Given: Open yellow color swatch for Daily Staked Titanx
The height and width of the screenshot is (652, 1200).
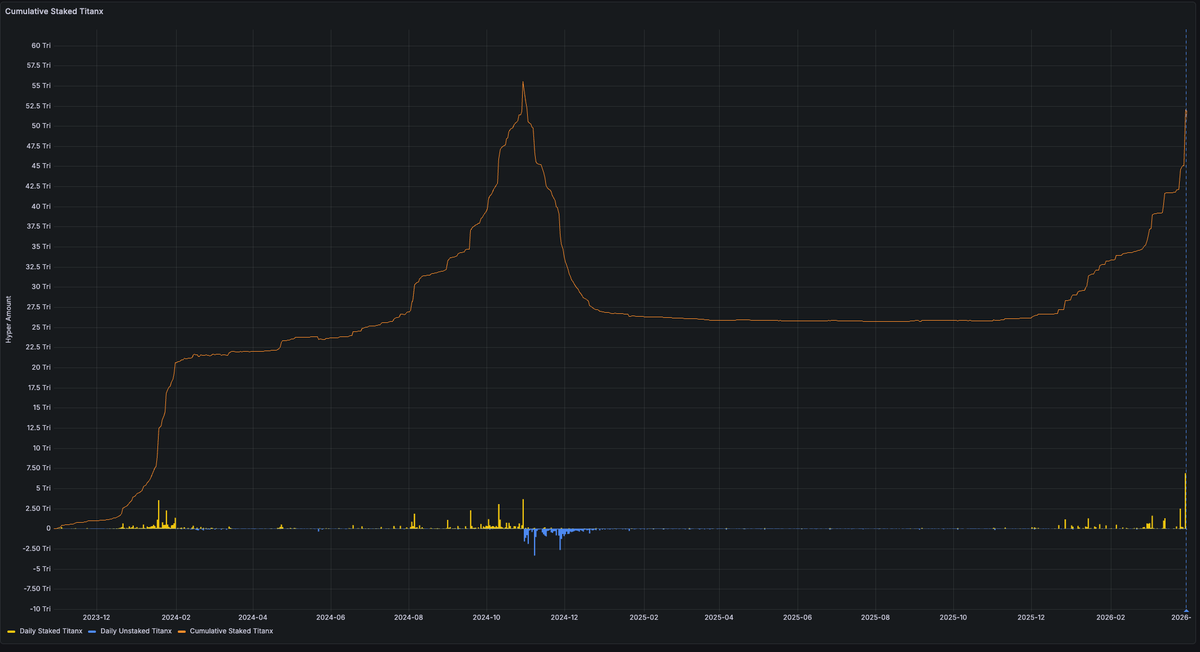Looking at the screenshot, I should pyautogui.click(x=11, y=632).
